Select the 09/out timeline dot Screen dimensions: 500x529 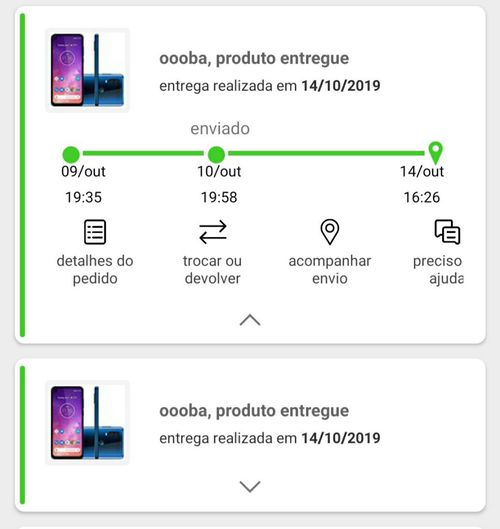[71, 155]
